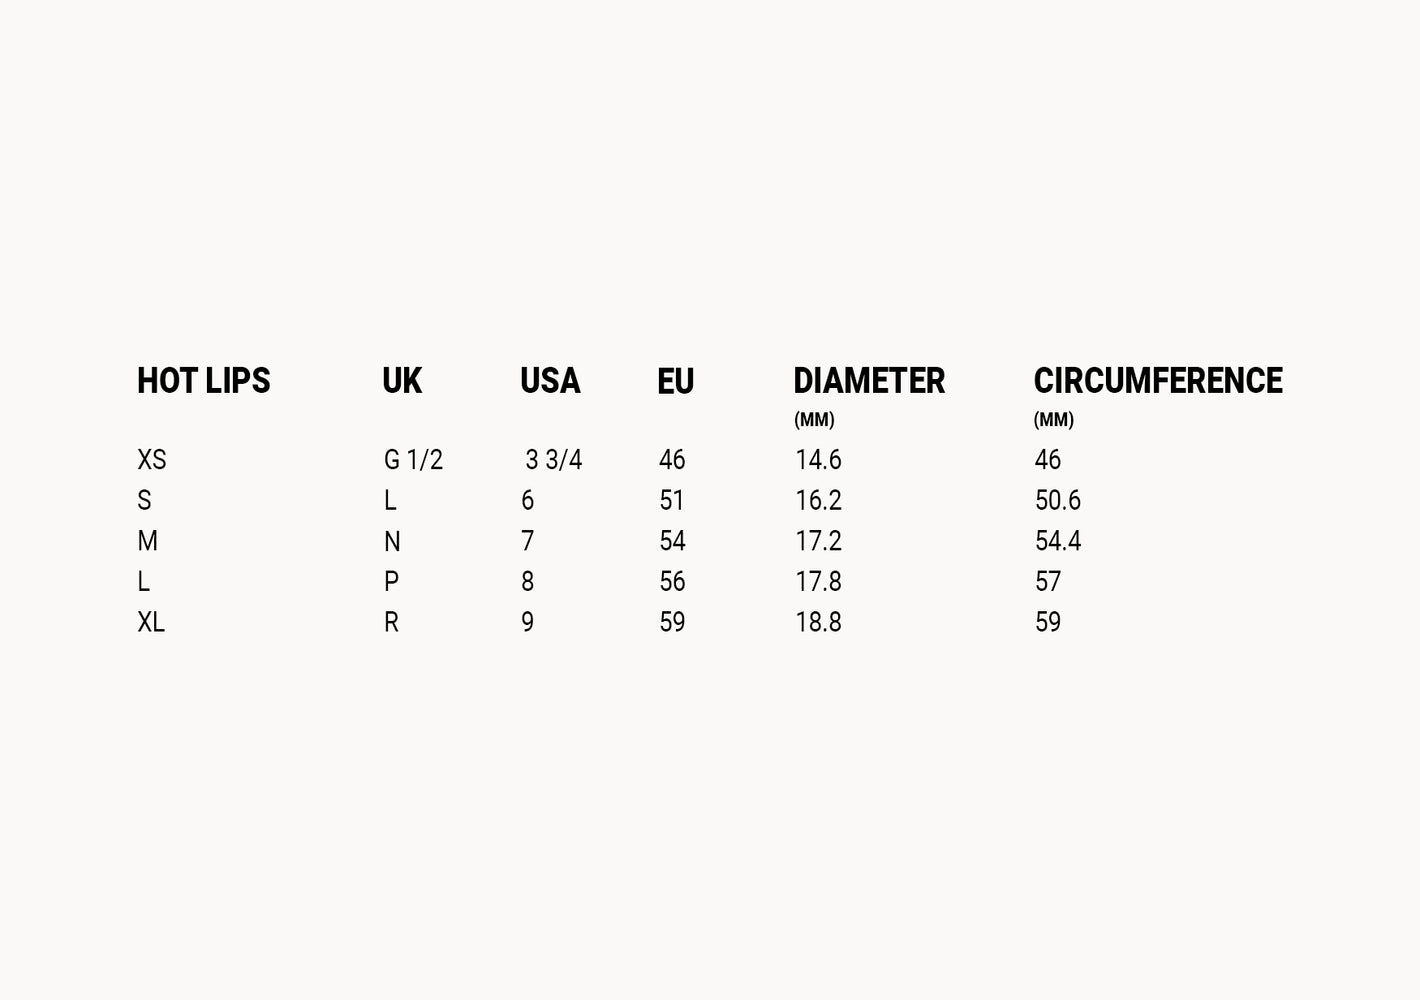Click the CIRCUMFERENCE column header
This screenshot has height=1000, width=1420.
1157,381
